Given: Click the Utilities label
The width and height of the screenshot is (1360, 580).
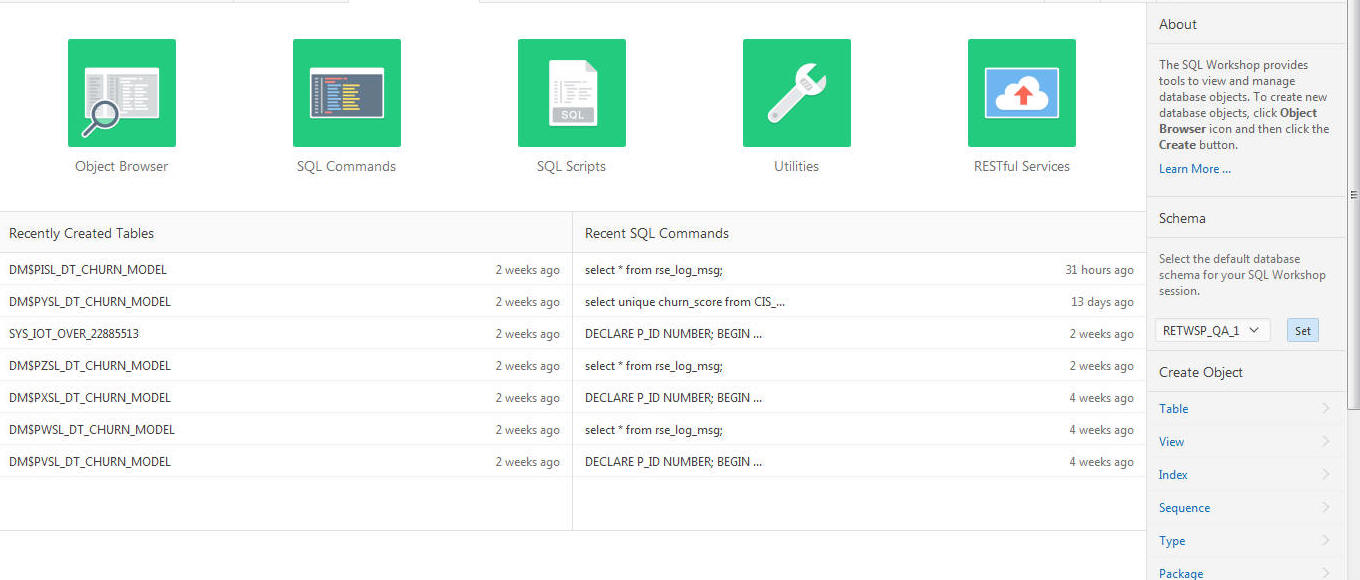Looking at the screenshot, I should (x=796, y=167).
